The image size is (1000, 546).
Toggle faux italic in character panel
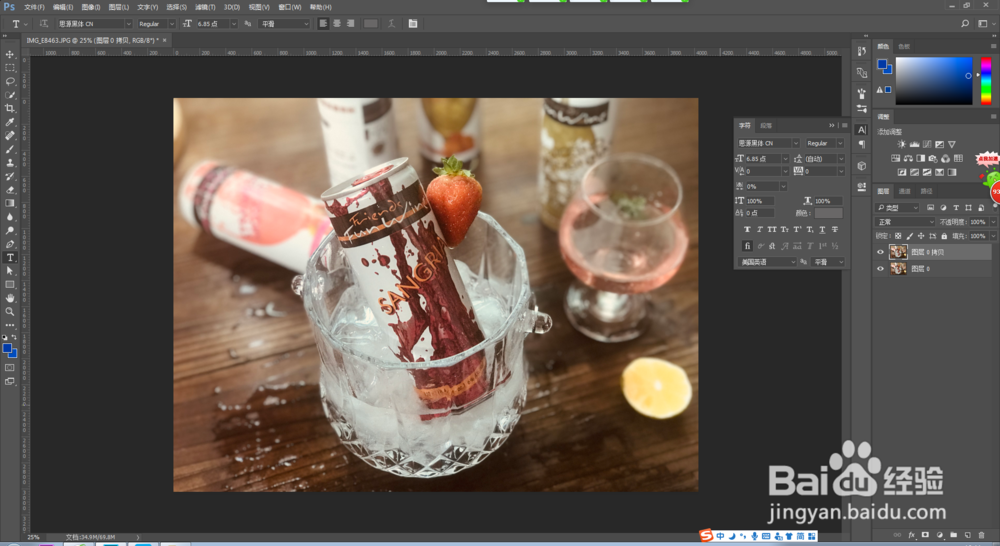pos(760,230)
